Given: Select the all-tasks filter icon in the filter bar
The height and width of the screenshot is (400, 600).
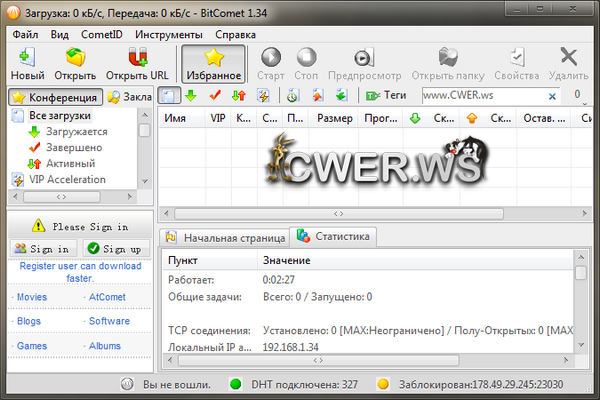Looking at the screenshot, I should (169, 95).
